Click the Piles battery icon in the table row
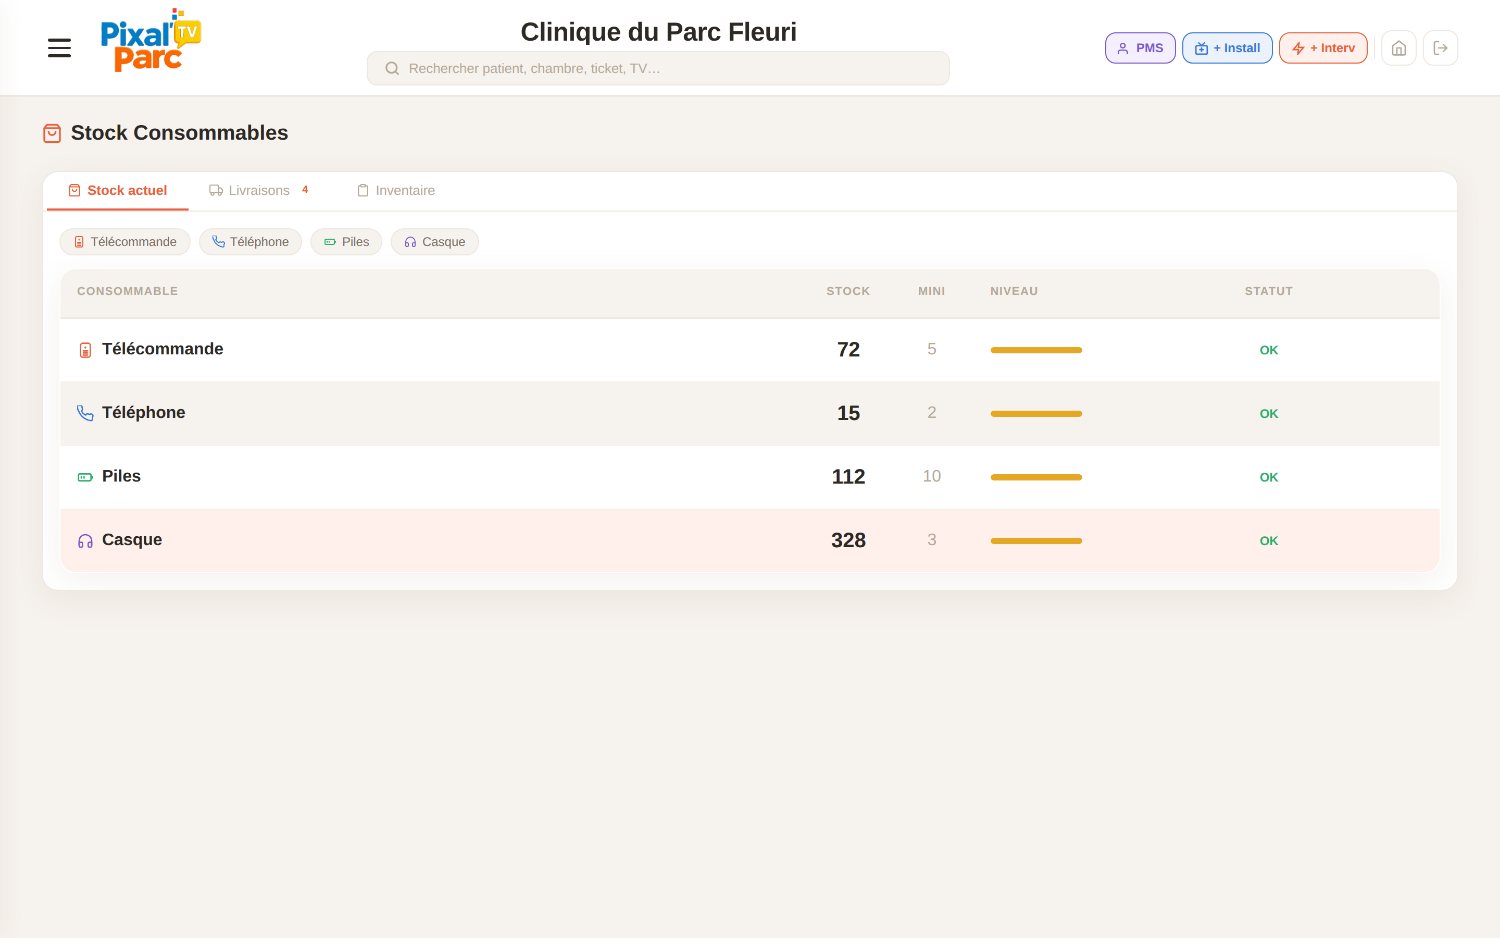This screenshot has width=1500, height=938. tap(85, 477)
